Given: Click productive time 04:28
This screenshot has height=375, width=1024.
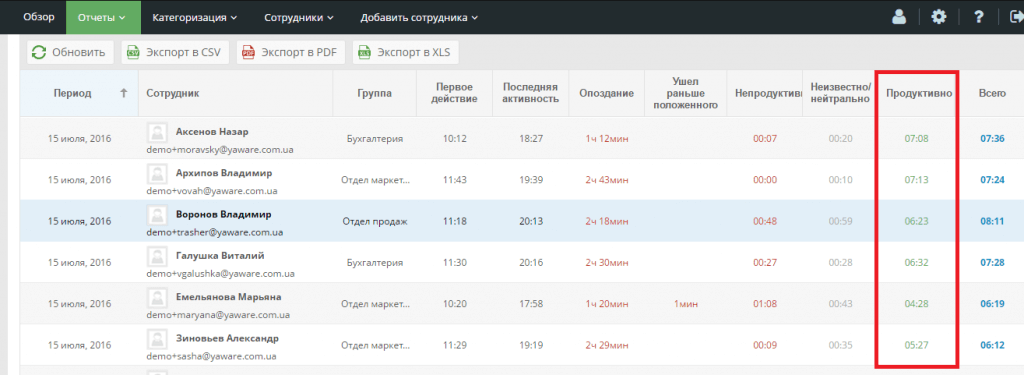Looking at the screenshot, I should (x=916, y=304).
